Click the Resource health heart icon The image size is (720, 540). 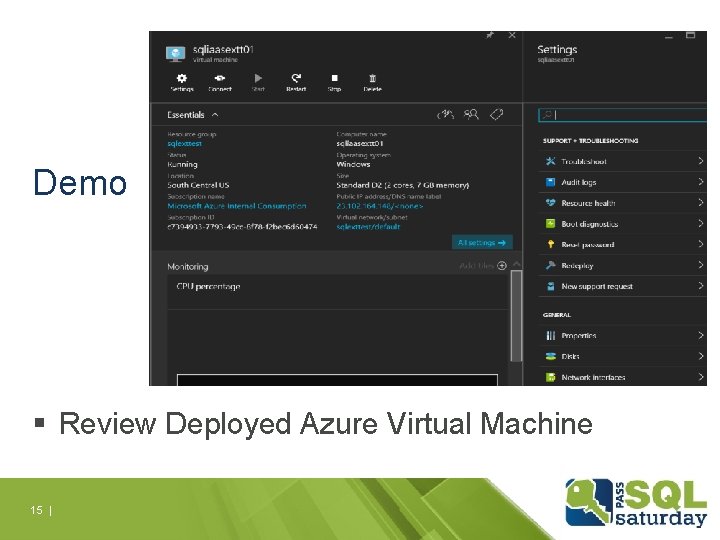550,203
